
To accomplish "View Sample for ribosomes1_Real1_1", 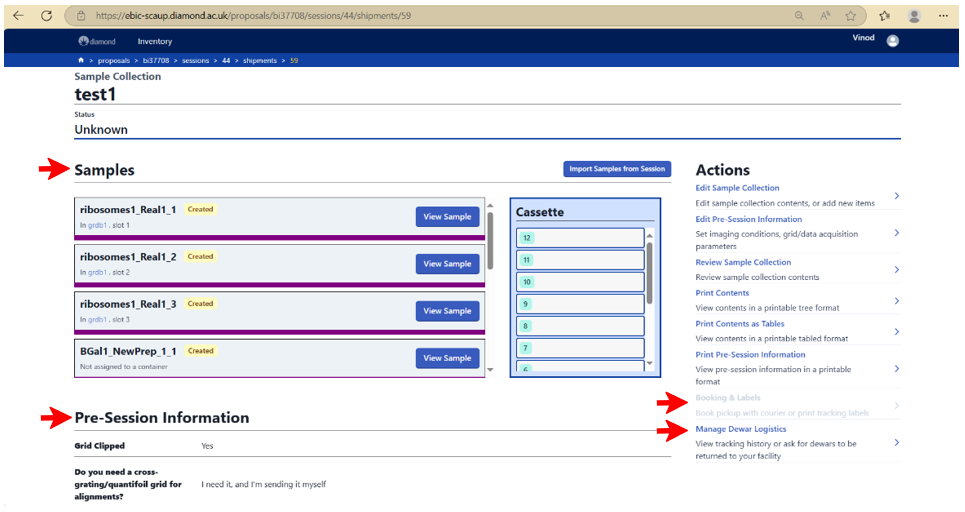I will [447, 217].
